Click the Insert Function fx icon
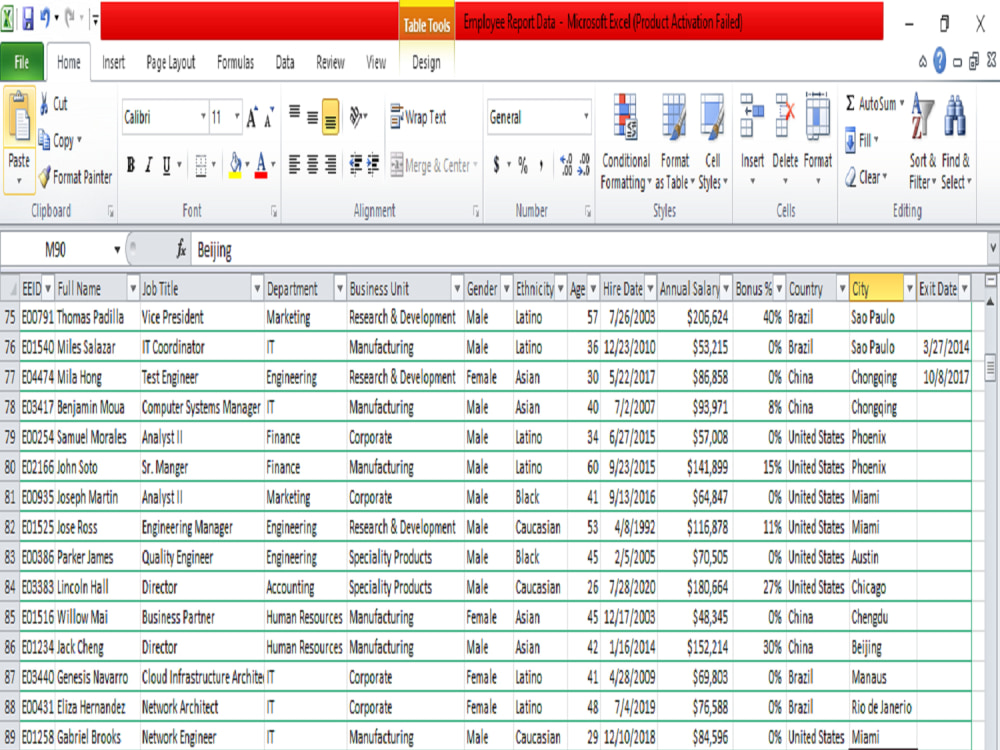This screenshot has height=750, width=1000. pos(181,249)
